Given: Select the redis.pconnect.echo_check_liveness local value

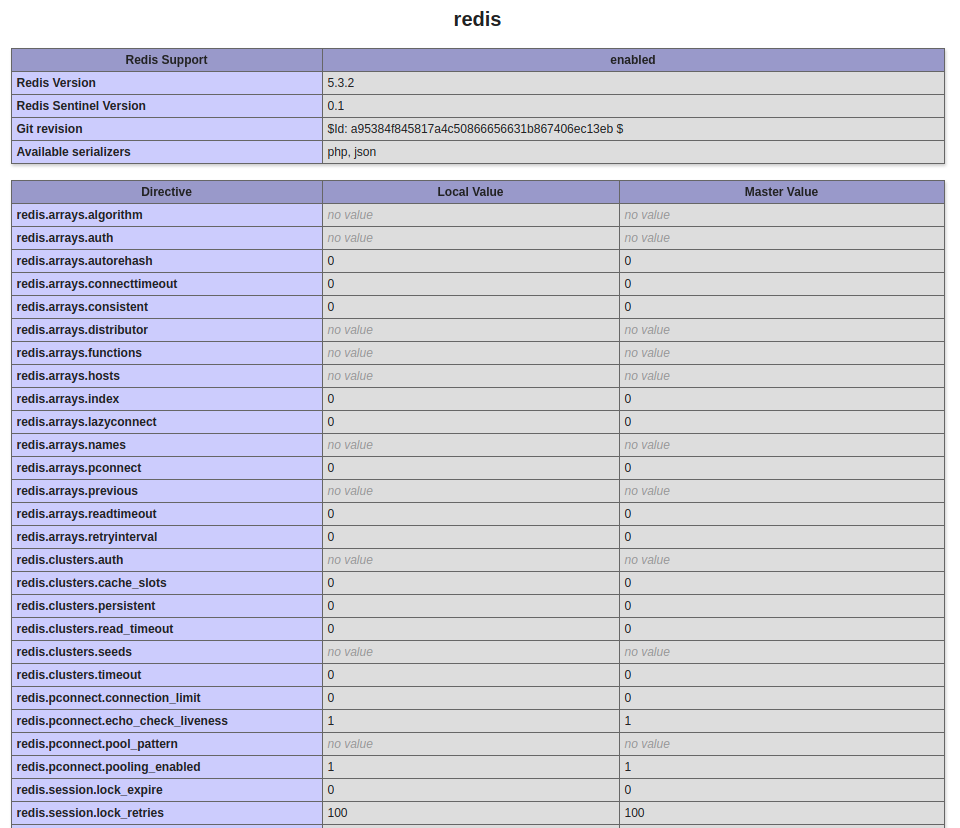Looking at the screenshot, I should click(x=330, y=721).
